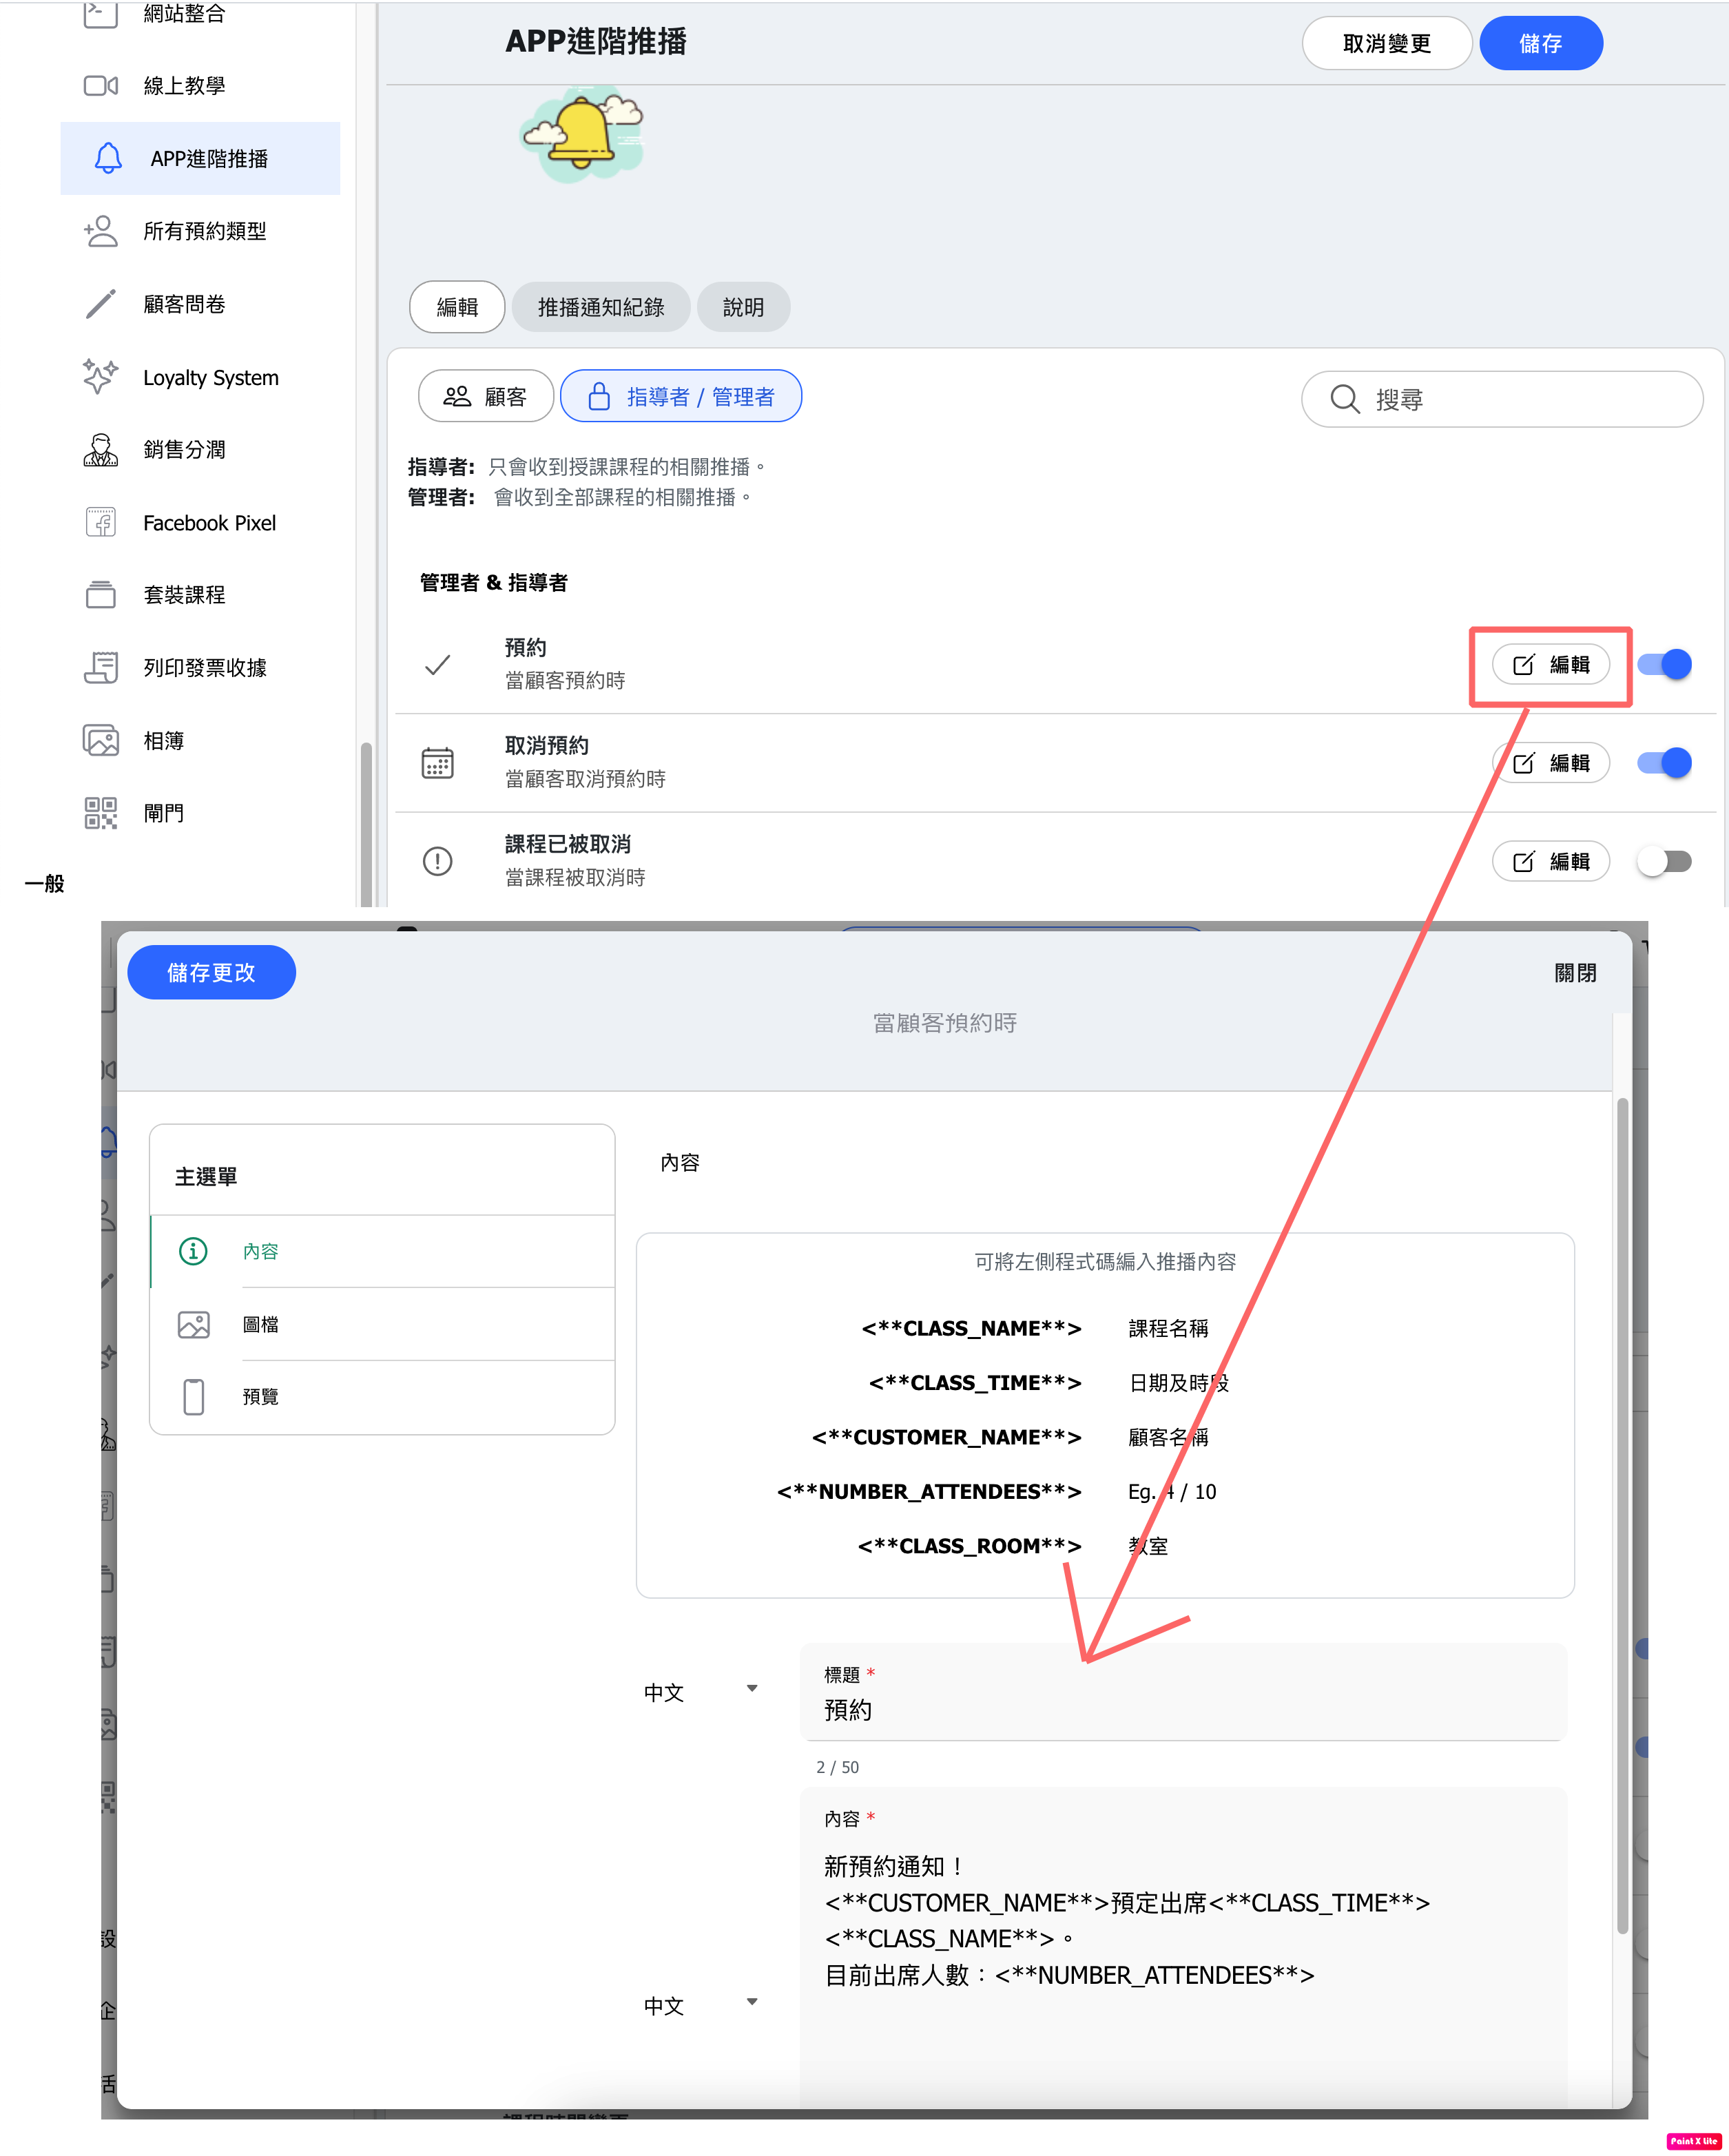Expand the lower 中文 language dropdown

coord(700,2004)
